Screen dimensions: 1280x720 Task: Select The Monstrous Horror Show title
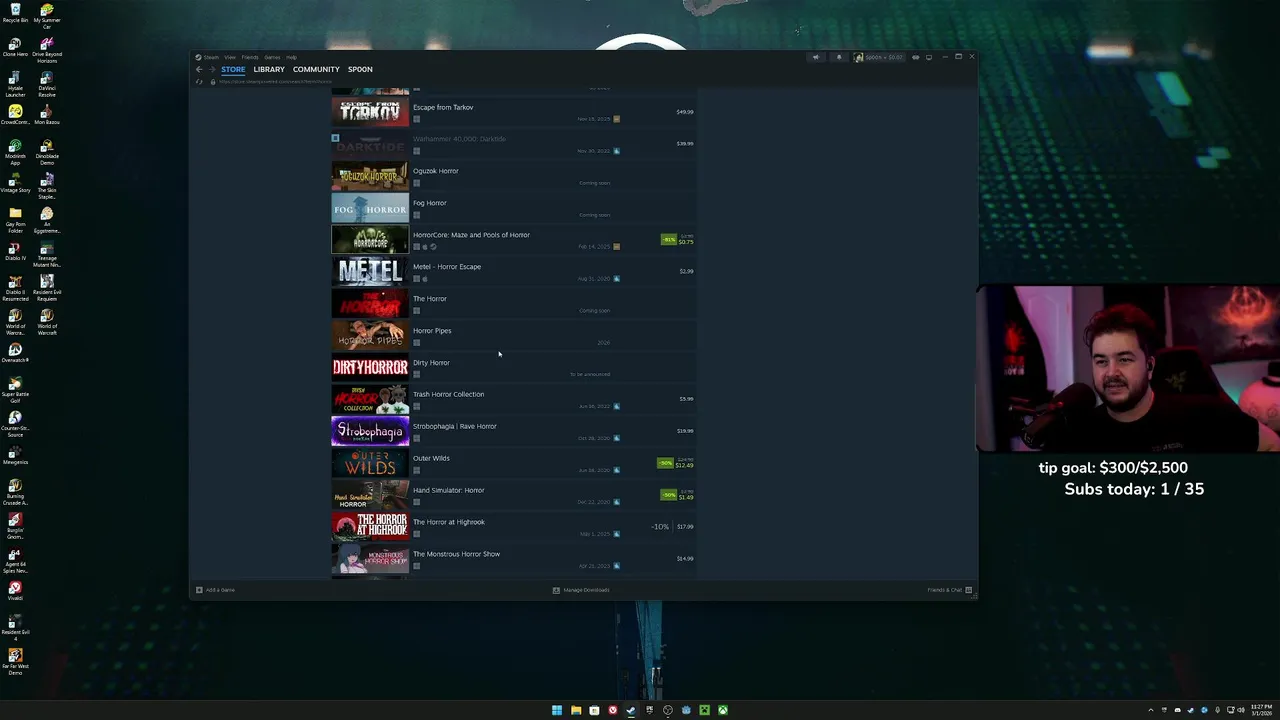[x=457, y=554]
